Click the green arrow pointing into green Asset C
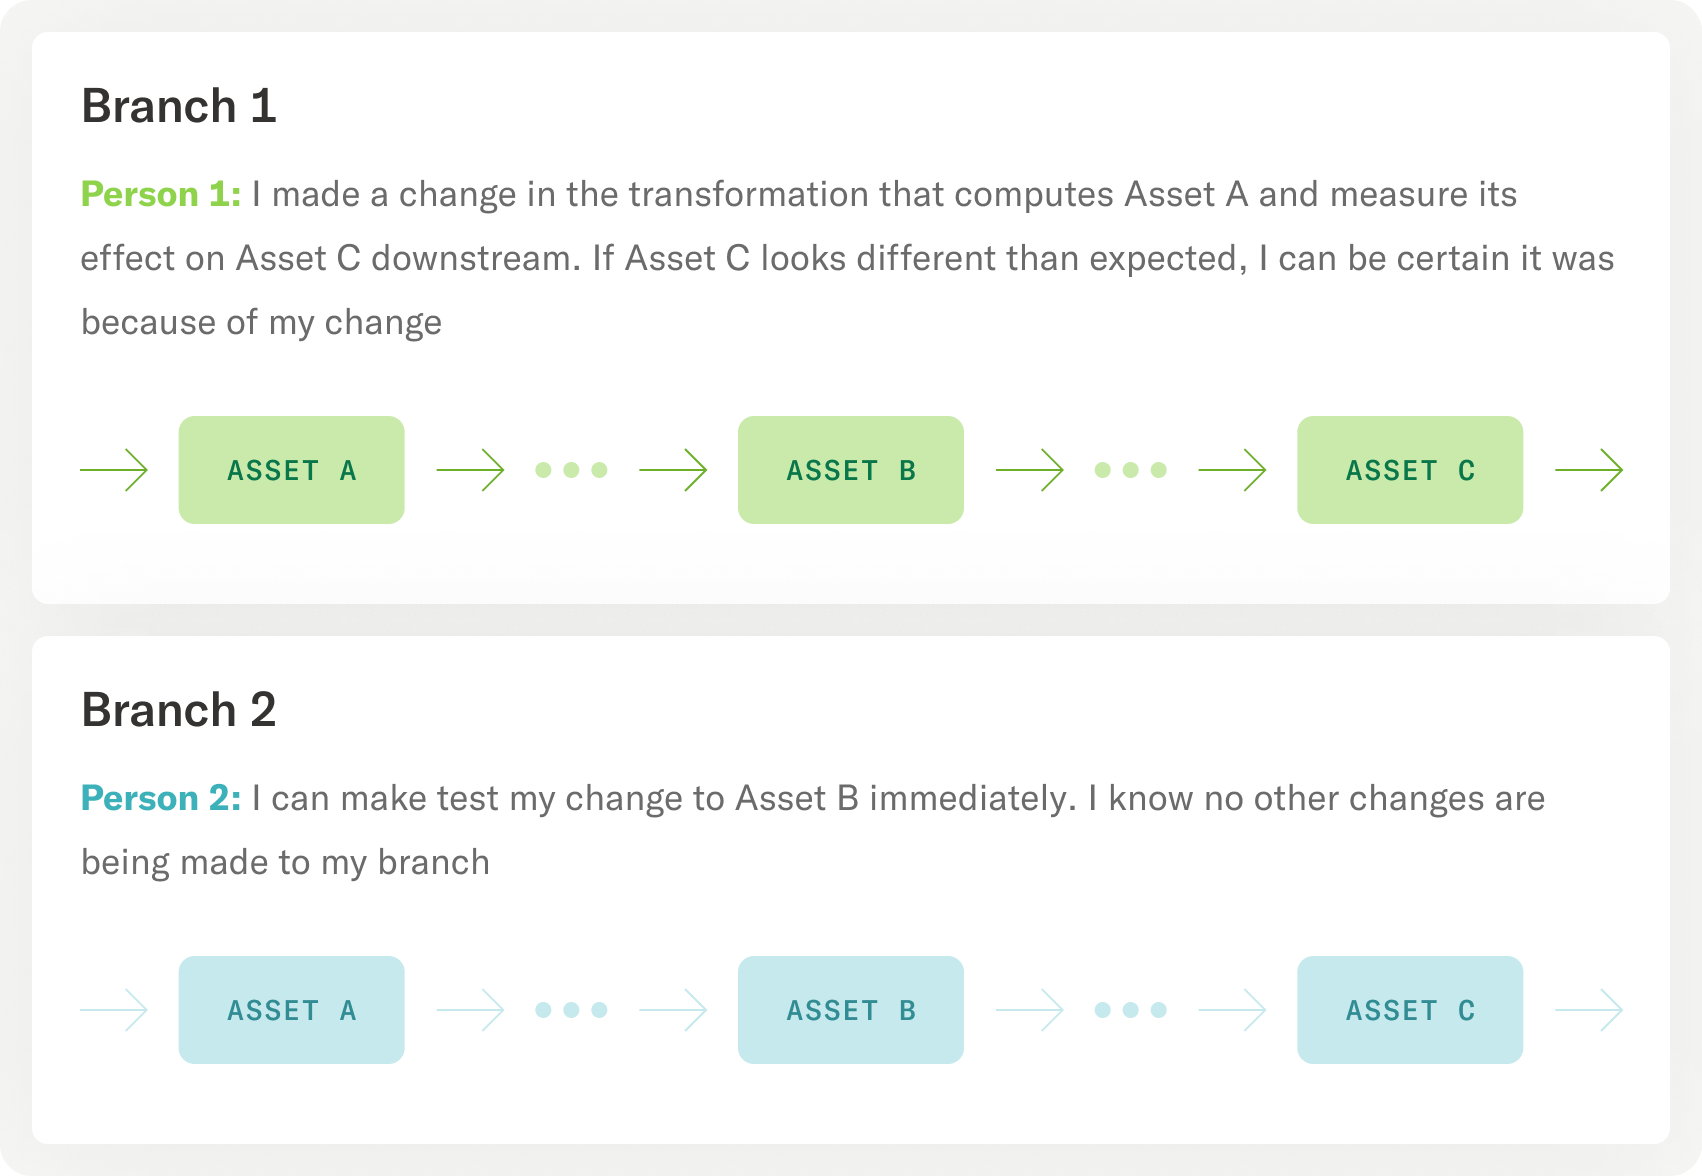Screen dimensions: 1702x1176 1232,470
